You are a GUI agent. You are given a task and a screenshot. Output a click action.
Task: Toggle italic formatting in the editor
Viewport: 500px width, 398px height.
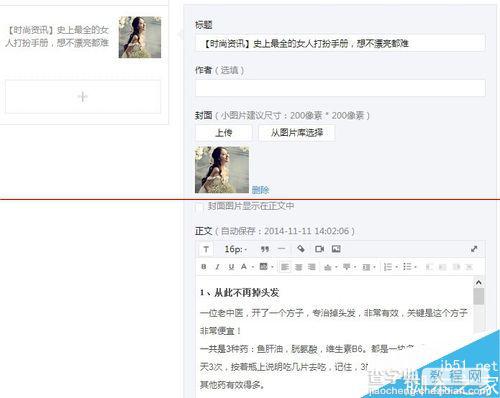point(217,267)
